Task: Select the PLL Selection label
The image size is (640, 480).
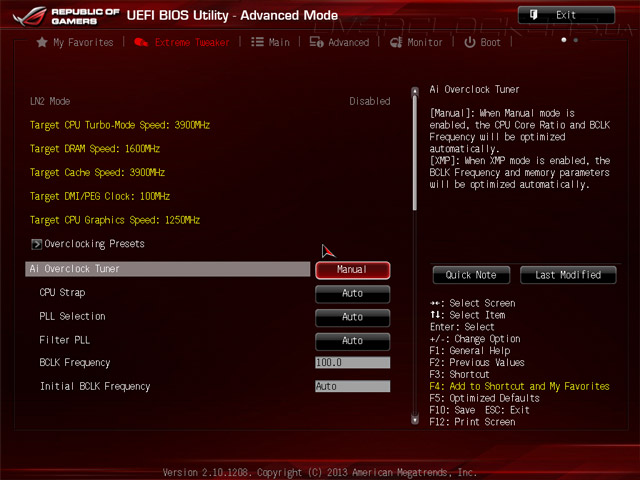Action: pyautogui.click(x=72, y=316)
